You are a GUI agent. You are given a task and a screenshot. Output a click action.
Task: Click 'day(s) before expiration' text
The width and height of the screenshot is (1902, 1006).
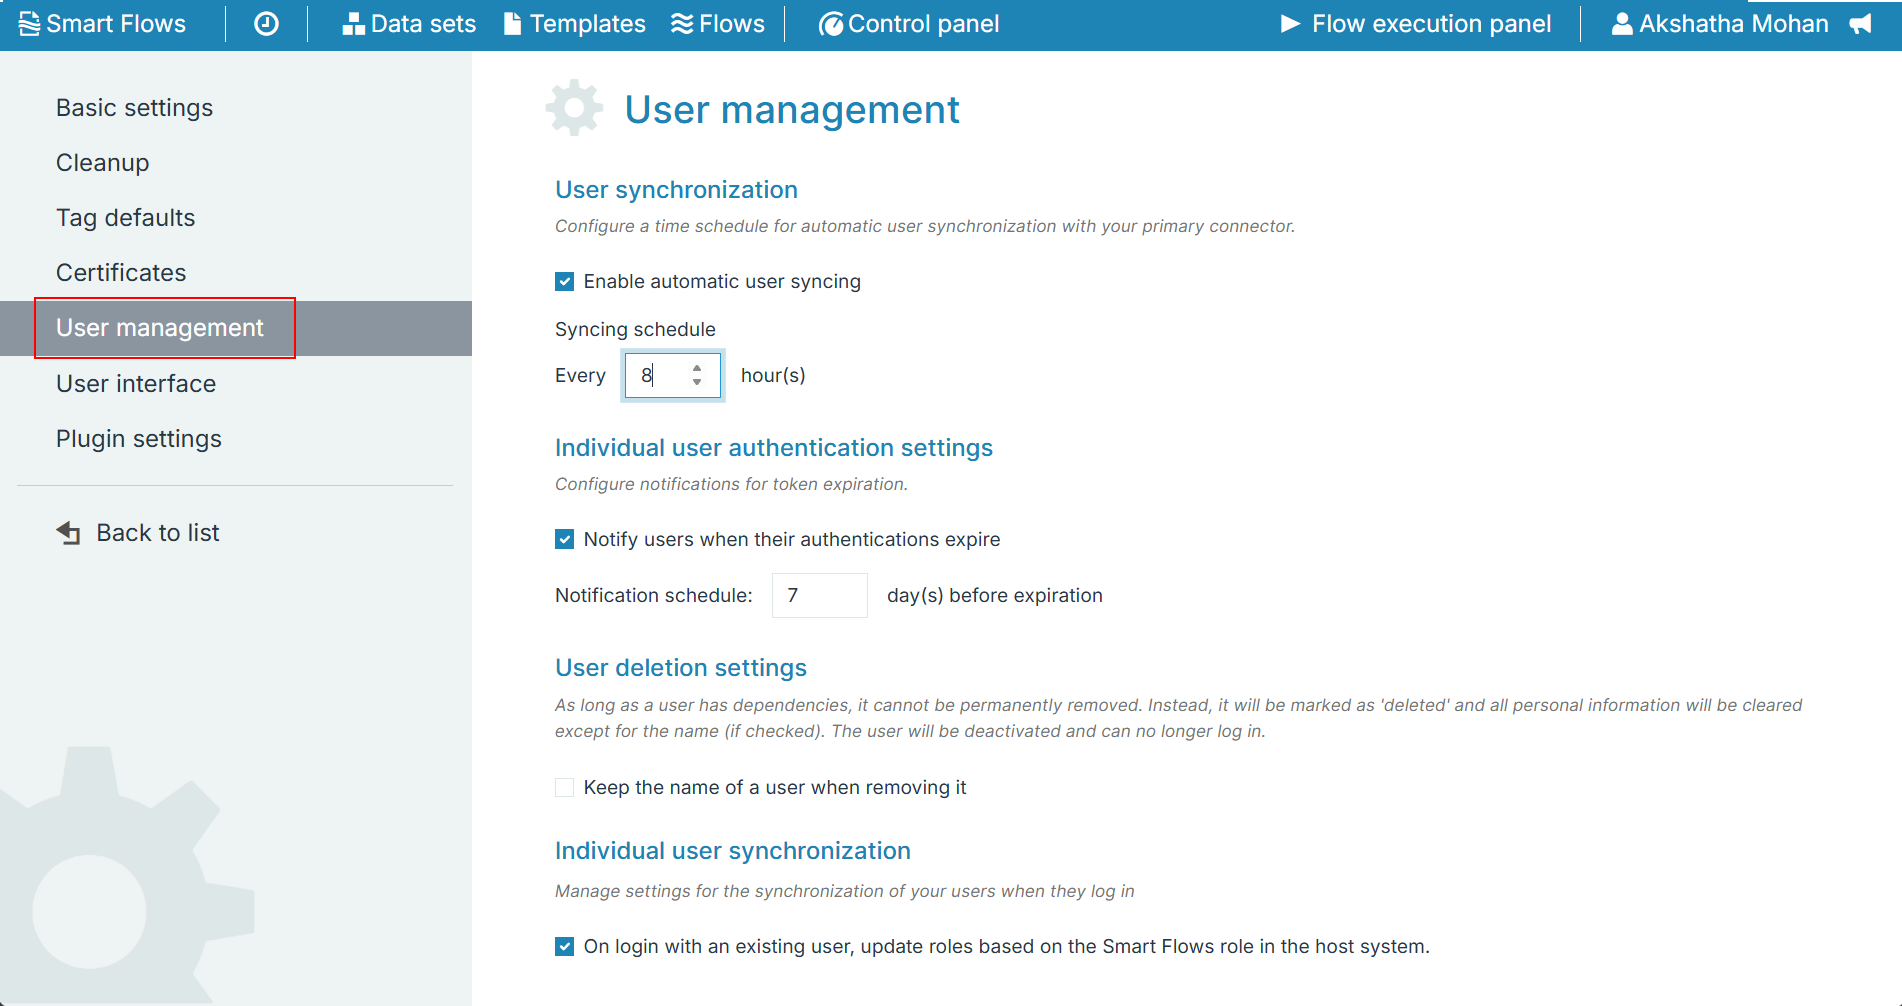pos(995,596)
